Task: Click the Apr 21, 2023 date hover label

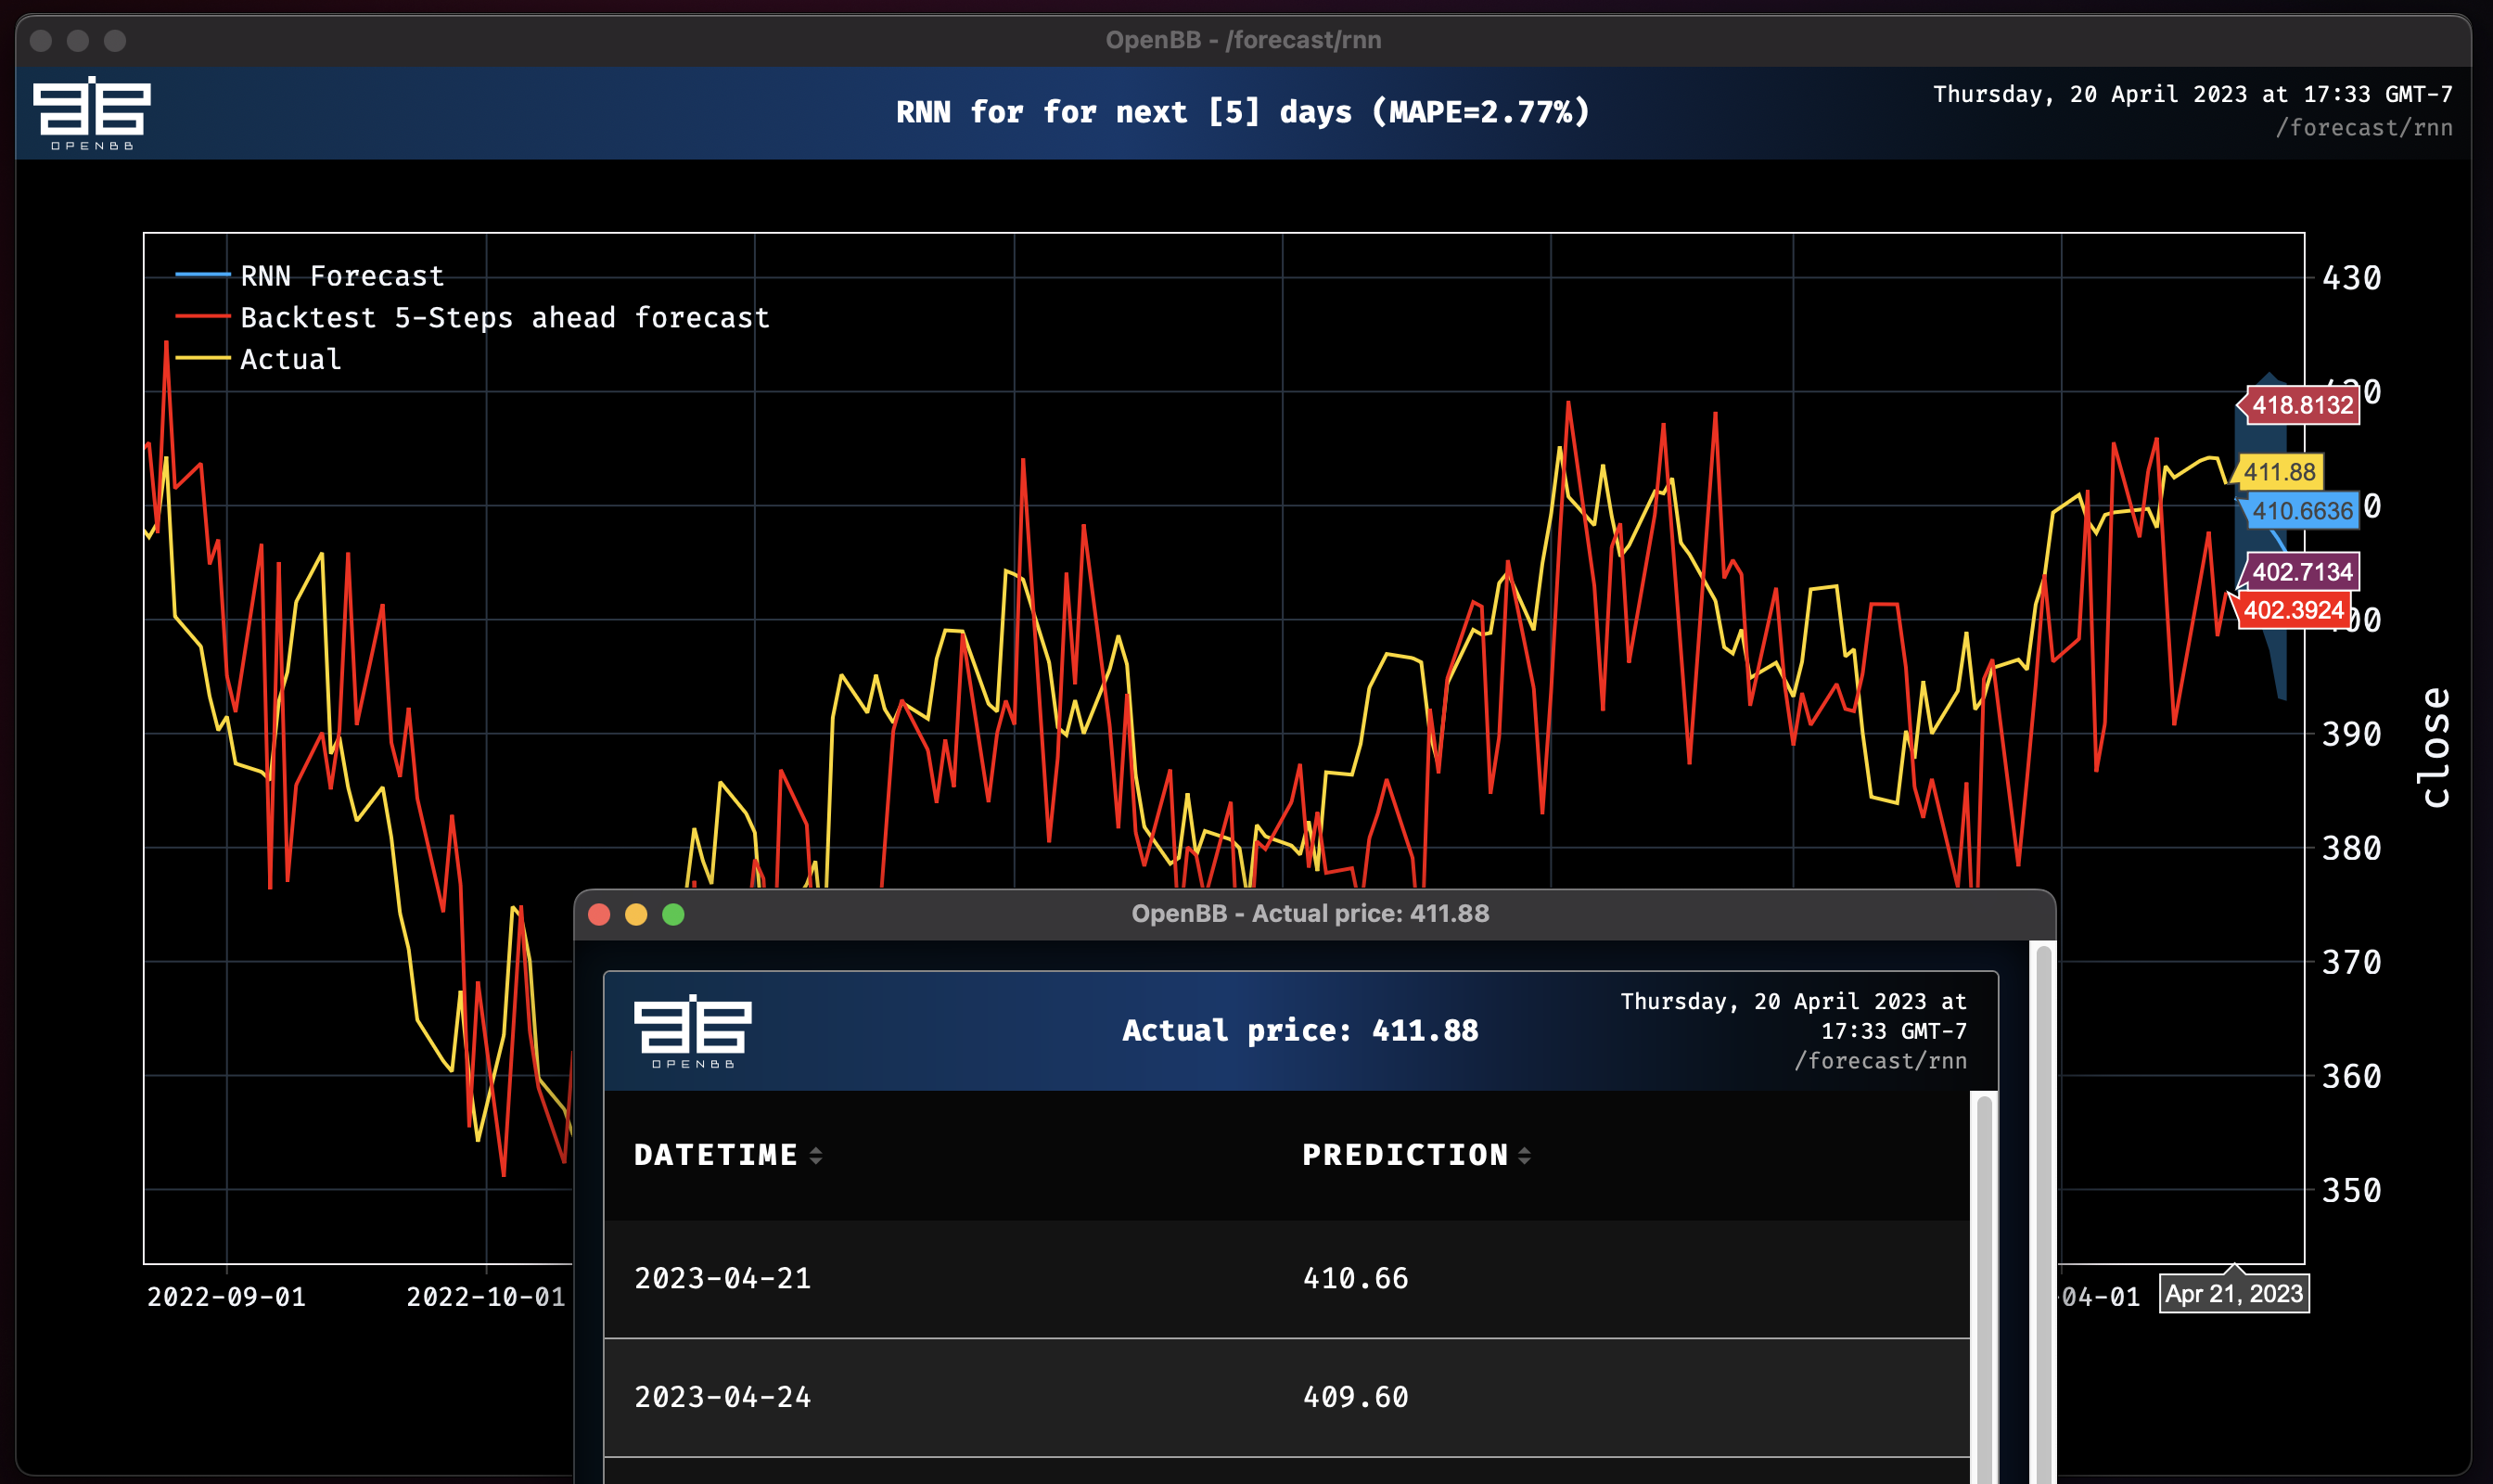Action: pyautogui.click(x=2234, y=1293)
